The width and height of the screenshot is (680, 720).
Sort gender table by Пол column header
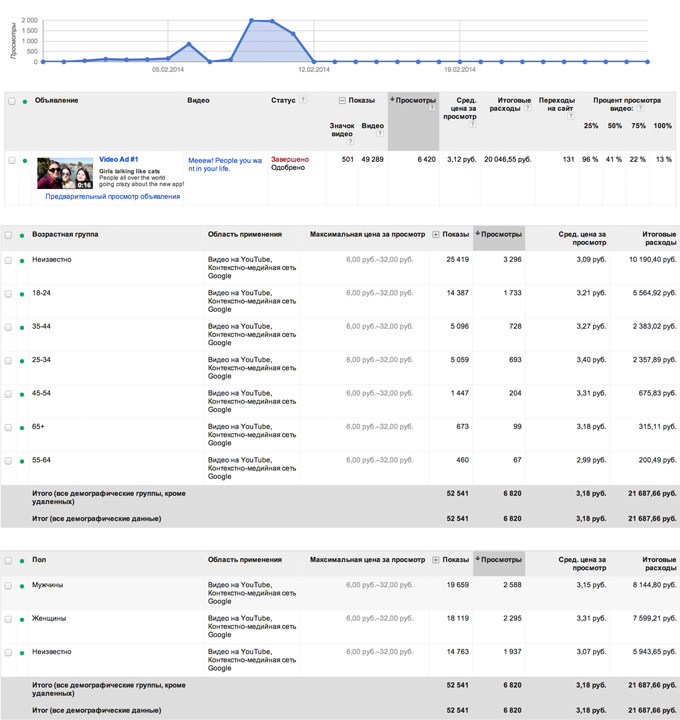(39, 560)
